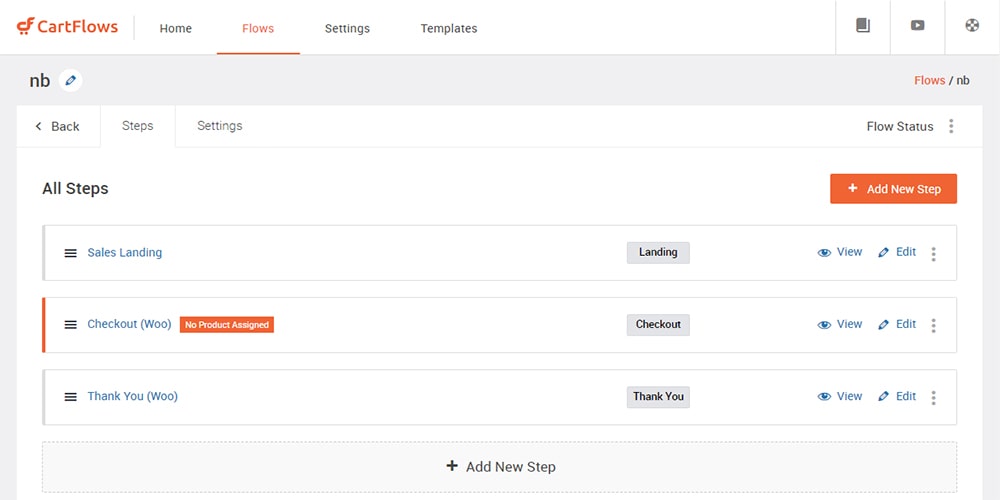The height and width of the screenshot is (500, 1000).
Task: Click the orange Add New Step button
Action: tap(893, 189)
